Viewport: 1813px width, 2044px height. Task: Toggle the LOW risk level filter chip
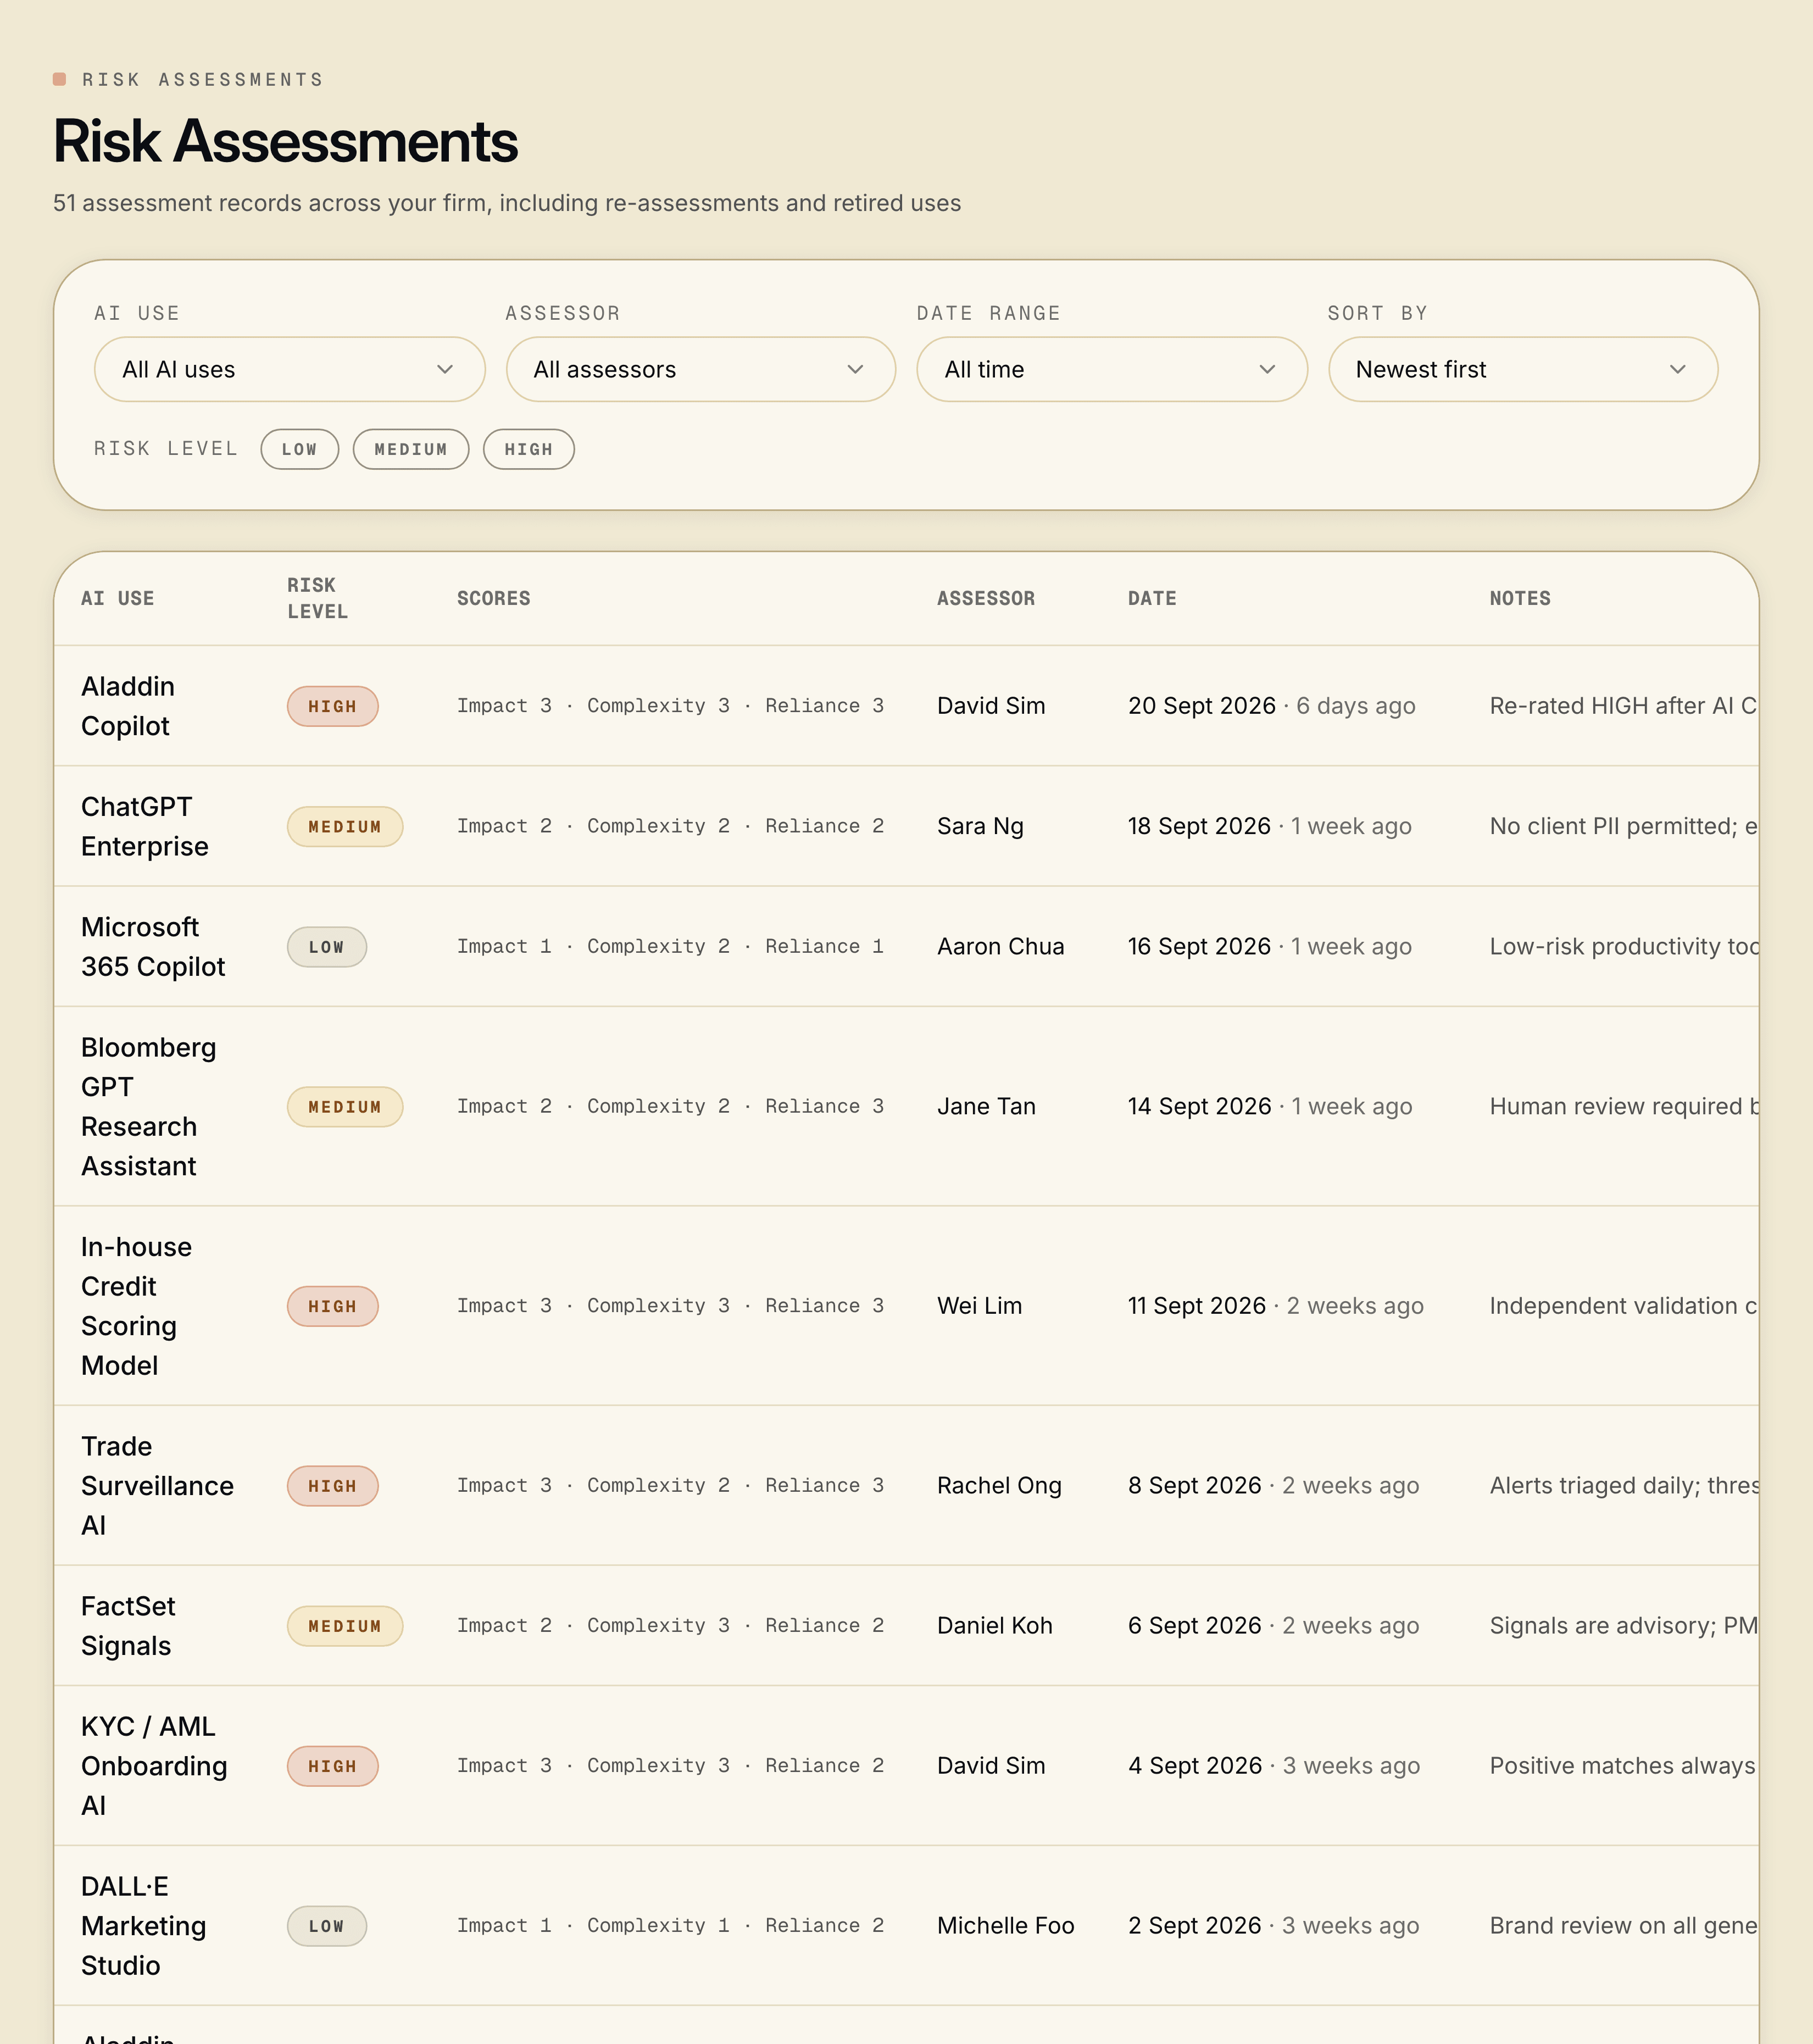299,449
